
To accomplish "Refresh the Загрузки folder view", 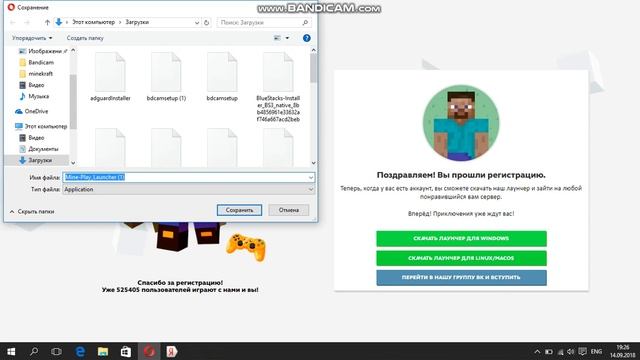I will tap(207, 22).
